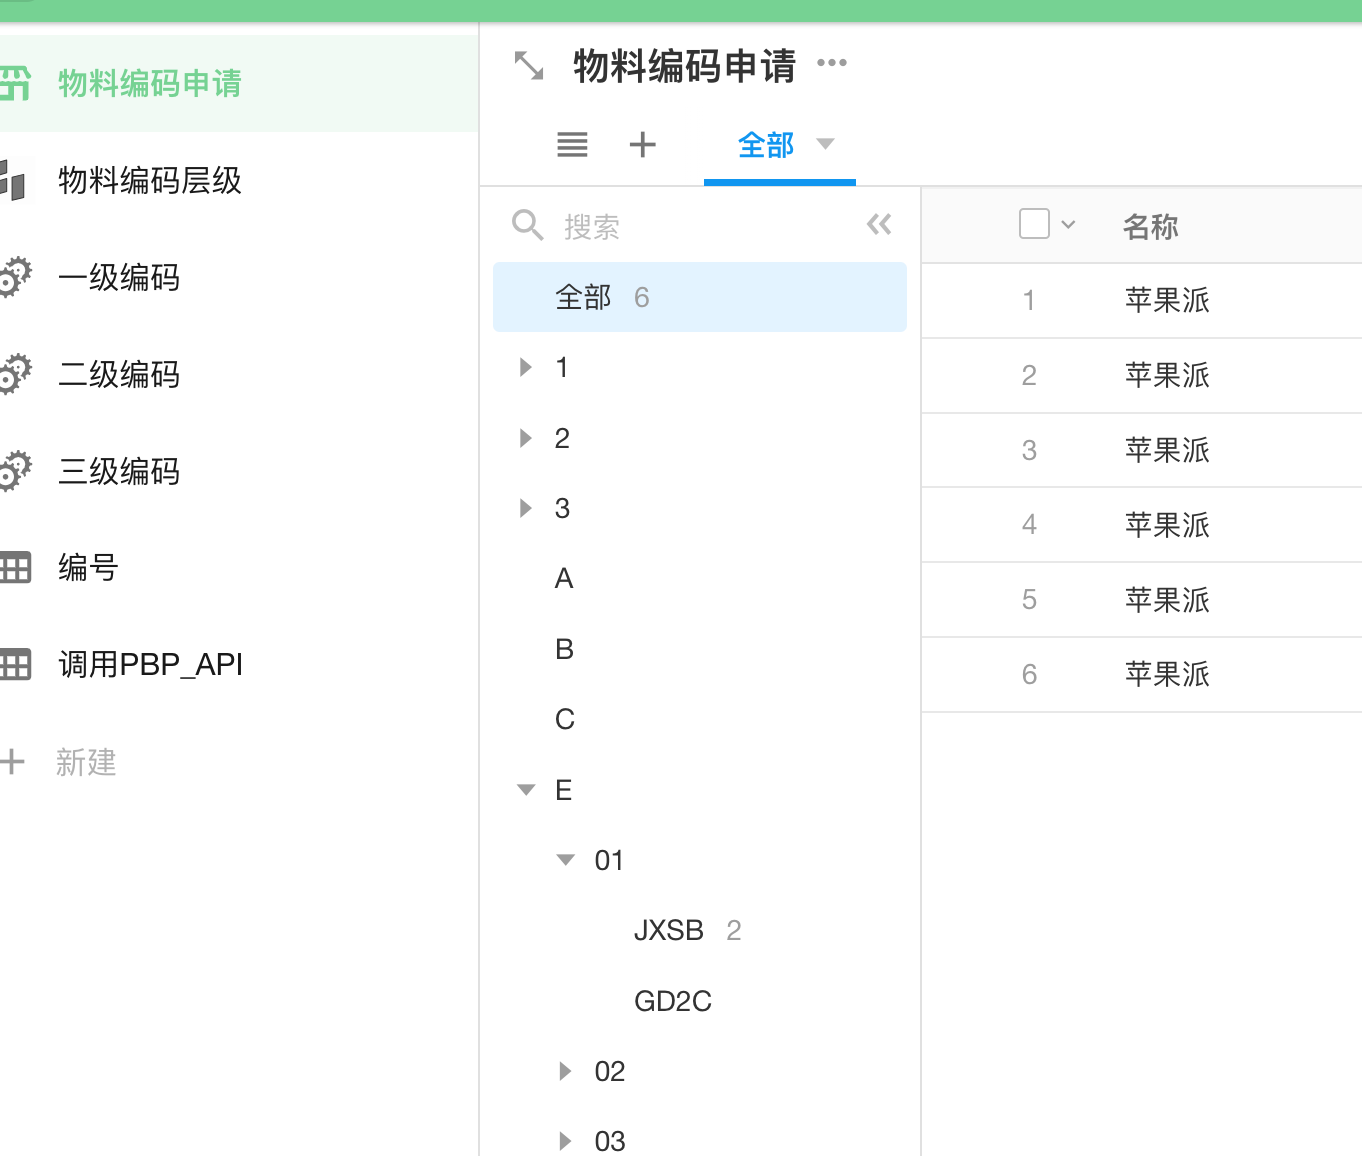The height and width of the screenshot is (1156, 1362).
Task: Click 苹果派 in row 4
Action: [x=1167, y=525]
